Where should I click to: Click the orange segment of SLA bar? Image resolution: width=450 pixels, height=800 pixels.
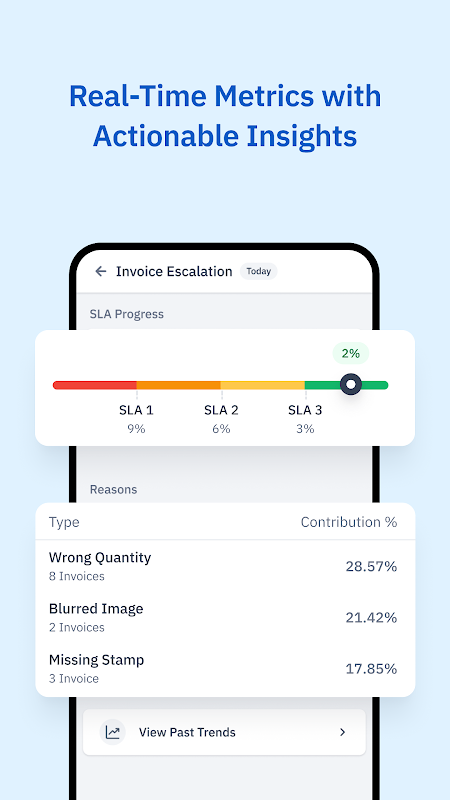pyautogui.click(x=179, y=385)
